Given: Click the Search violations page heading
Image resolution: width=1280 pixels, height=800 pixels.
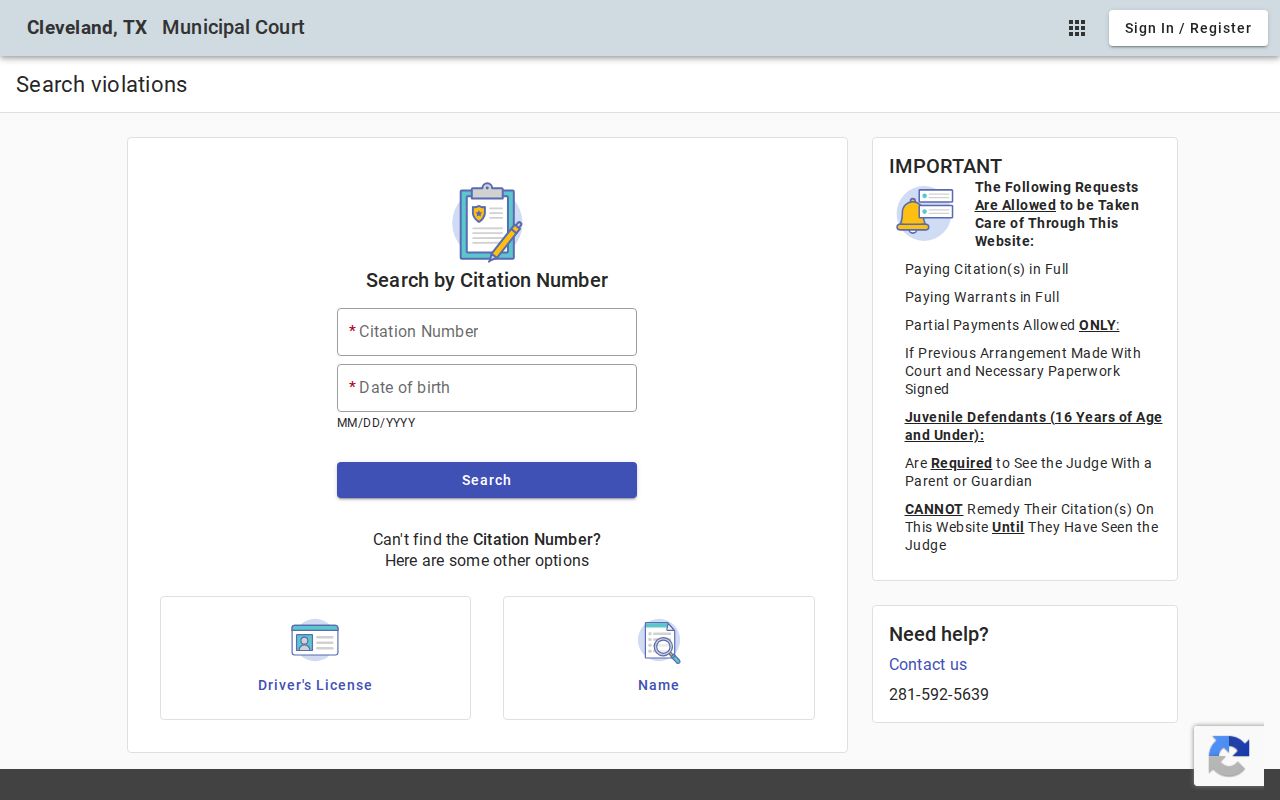Looking at the screenshot, I should [x=101, y=85].
